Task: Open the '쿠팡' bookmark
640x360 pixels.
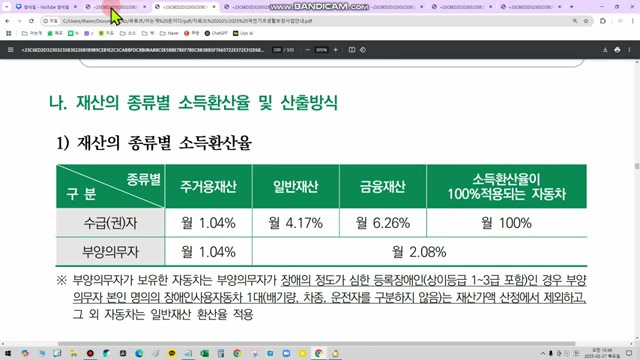Action: coord(192,33)
